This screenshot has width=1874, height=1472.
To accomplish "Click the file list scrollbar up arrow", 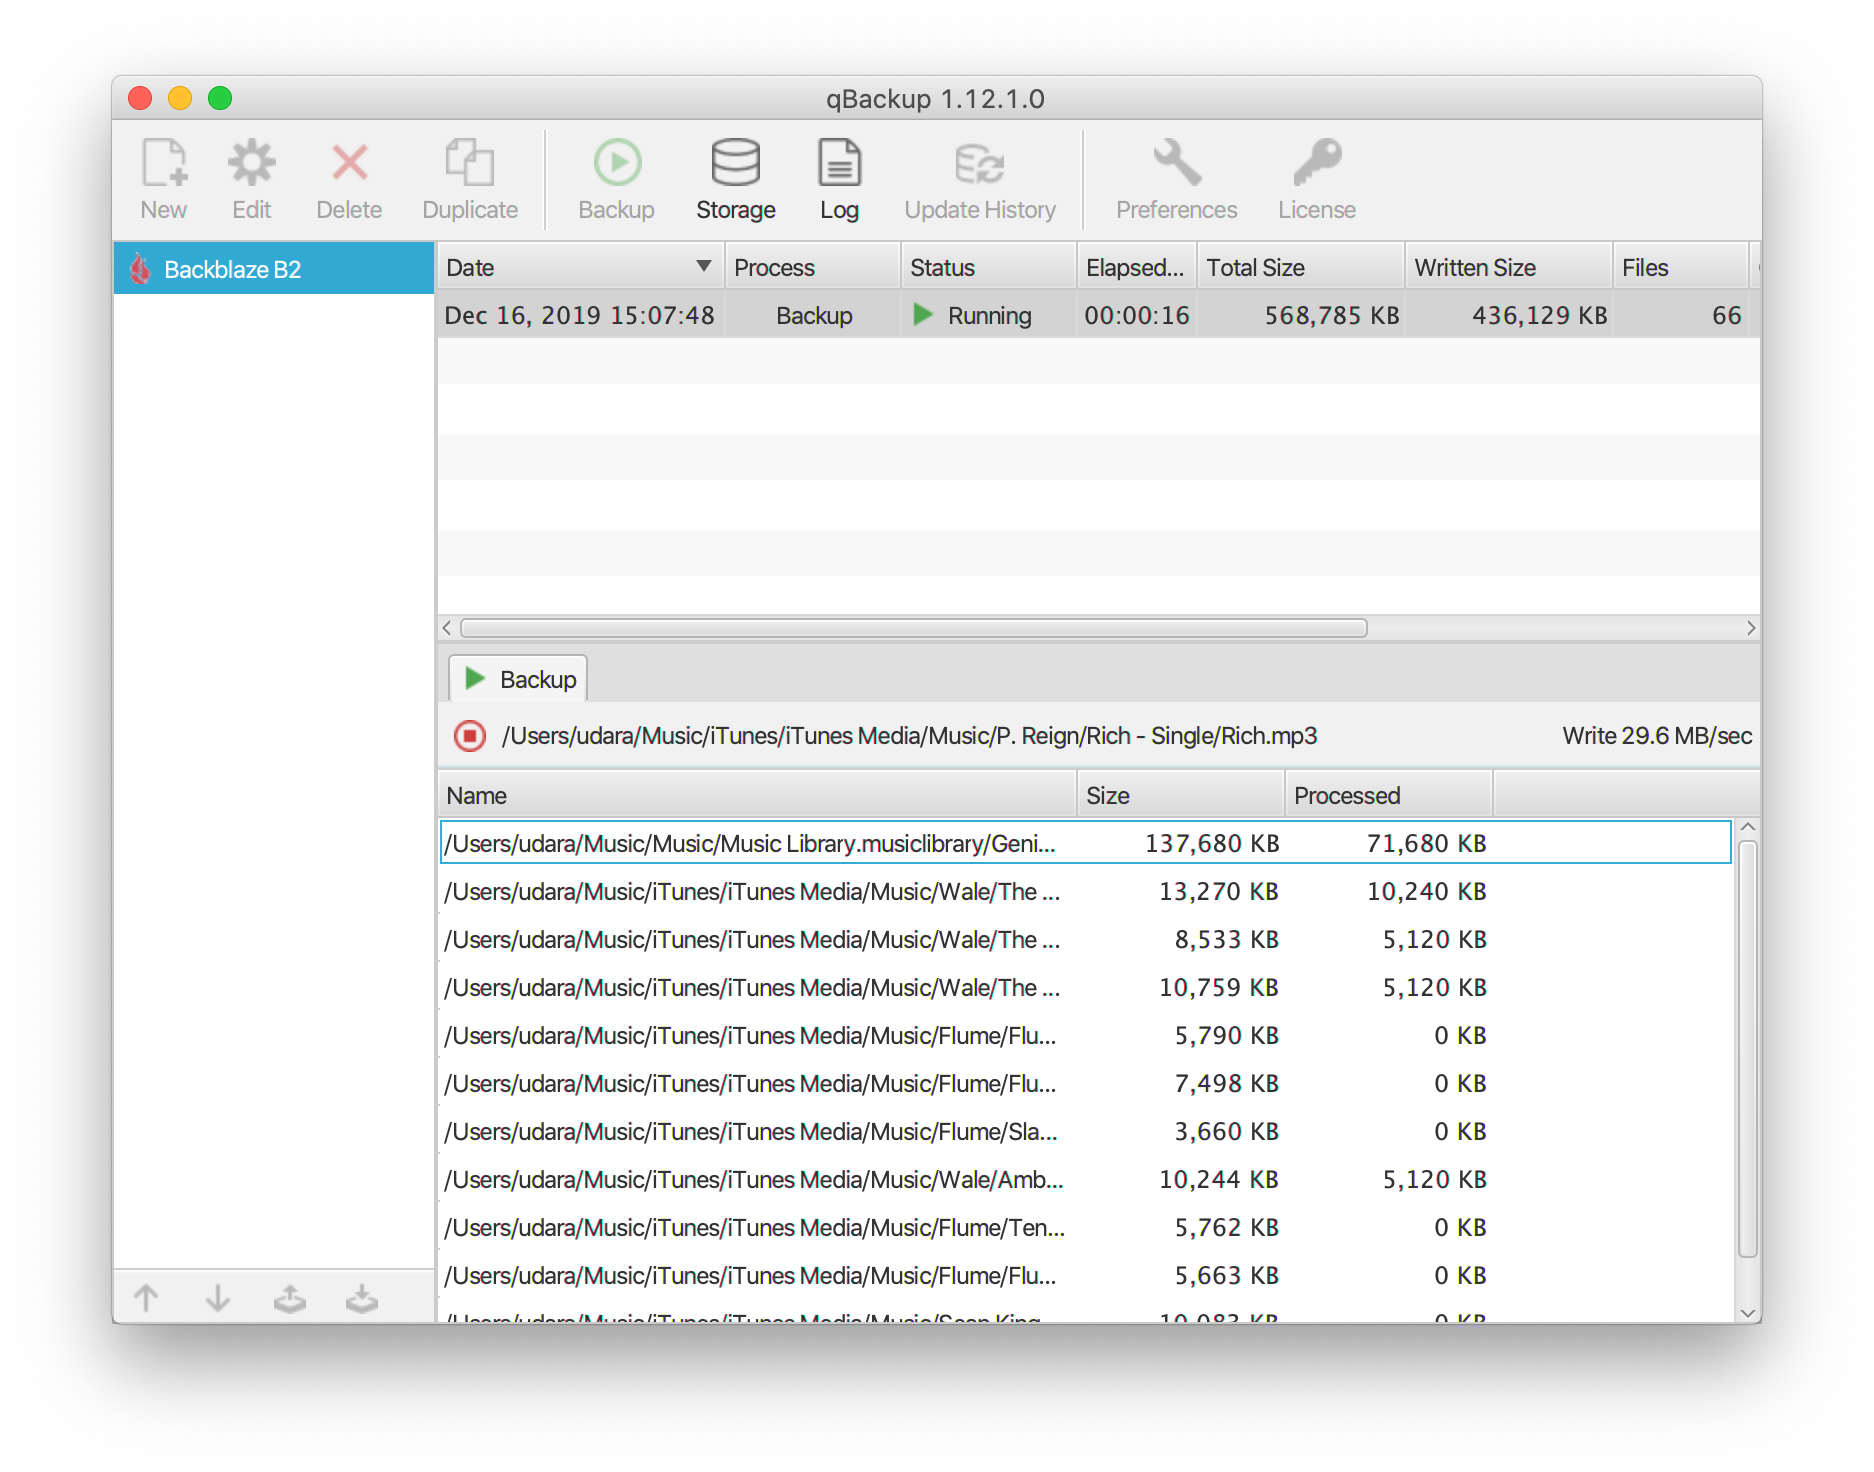I will [1747, 827].
